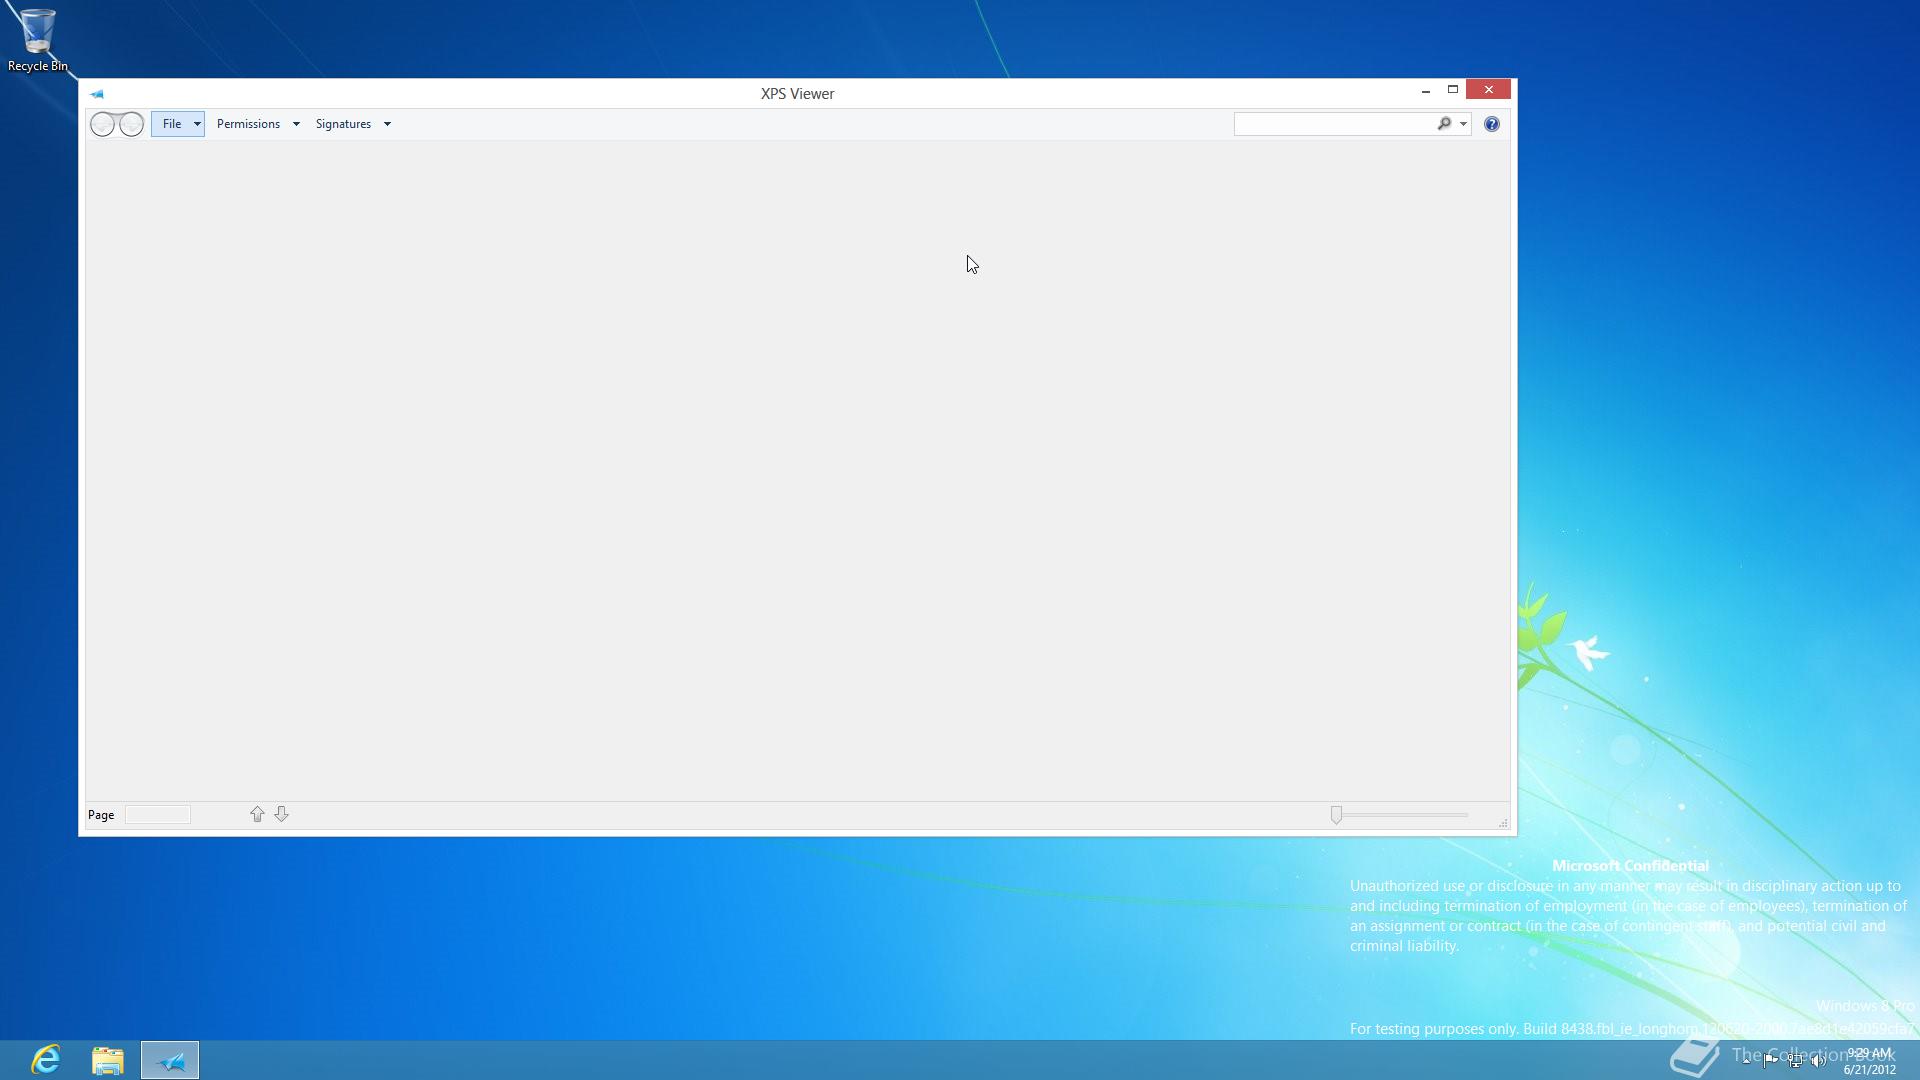Open XPS Viewer help

1491,124
